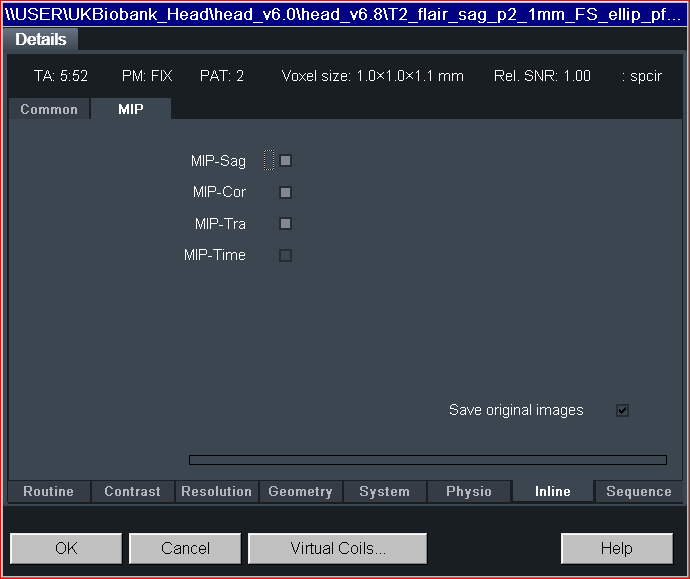Image resolution: width=690 pixels, height=579 pixels.
Task: Enable the MIP-Time checkbox
Action: pyautogui.click(x=285, y=255)
